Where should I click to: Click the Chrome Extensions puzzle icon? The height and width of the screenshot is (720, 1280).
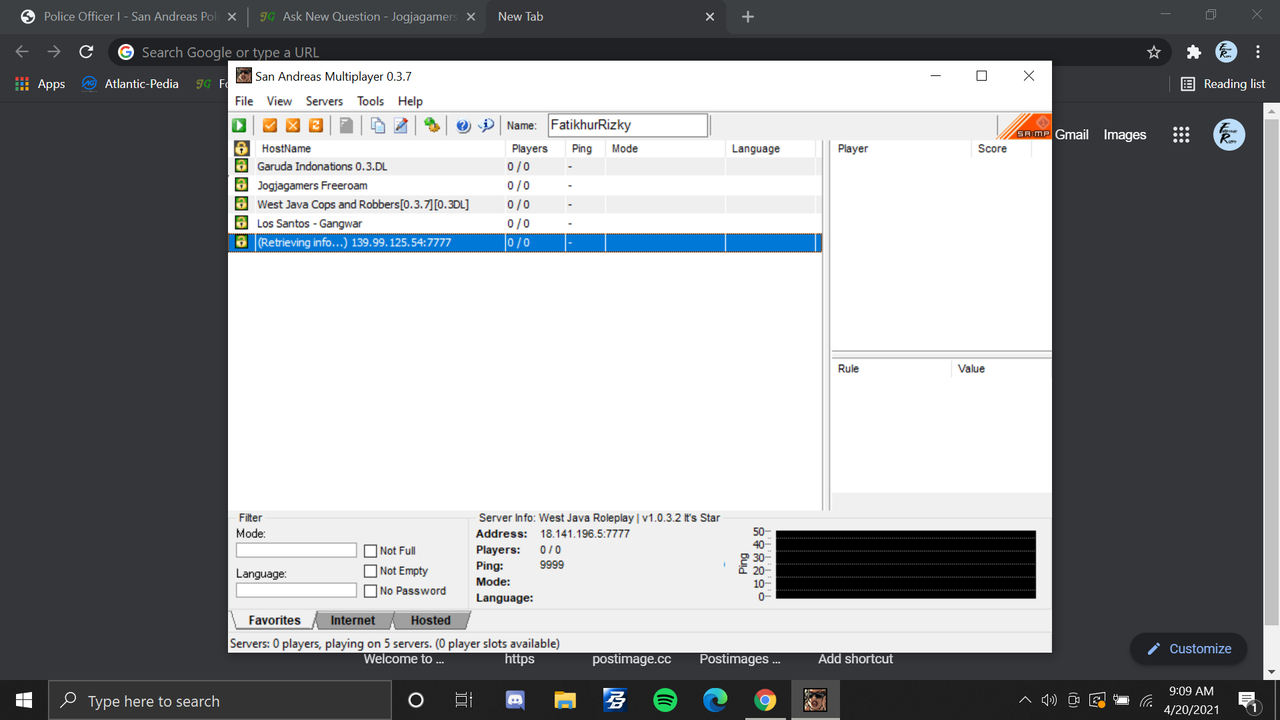pos(1193,52)
